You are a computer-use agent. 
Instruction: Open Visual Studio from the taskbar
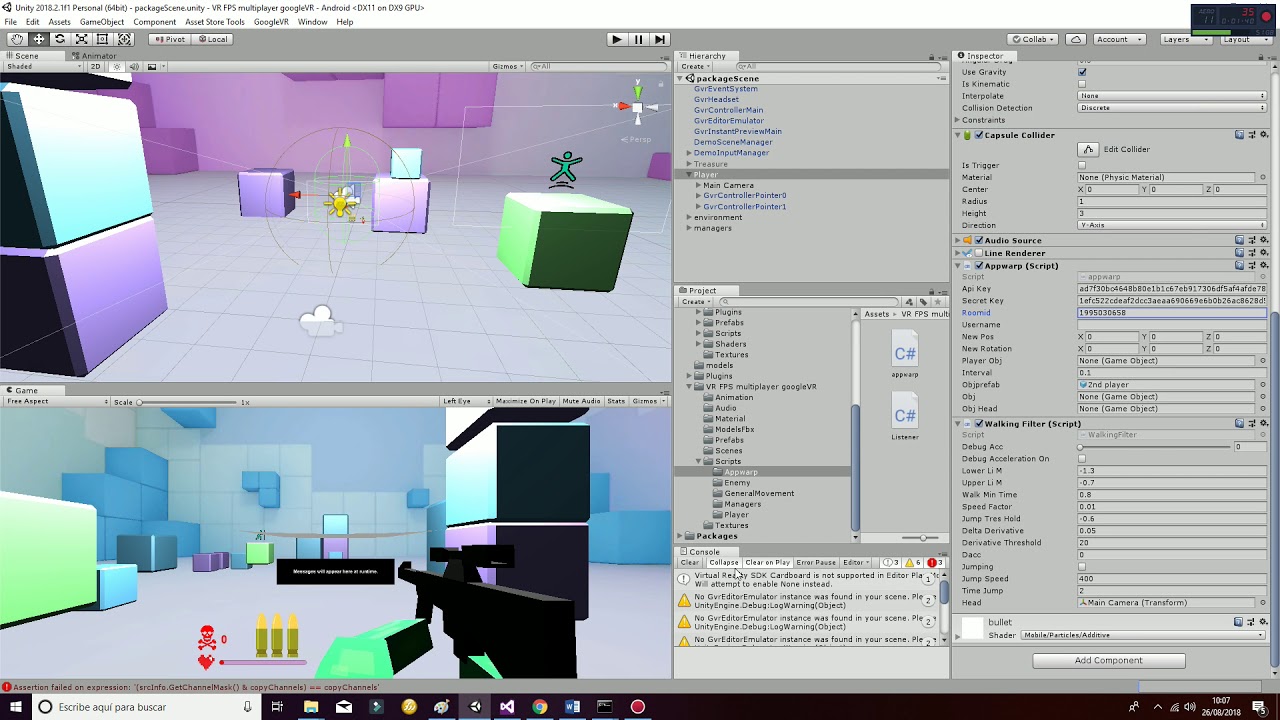pos(507,707)
